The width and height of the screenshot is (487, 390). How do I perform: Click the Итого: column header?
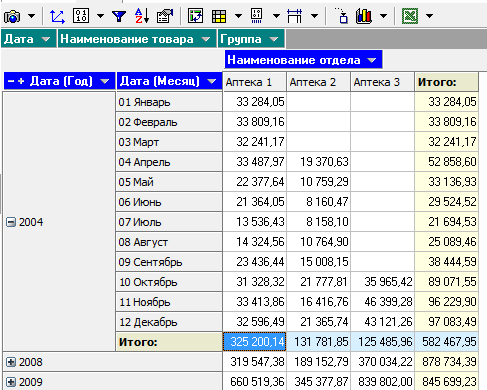click(x=446, y=82)
